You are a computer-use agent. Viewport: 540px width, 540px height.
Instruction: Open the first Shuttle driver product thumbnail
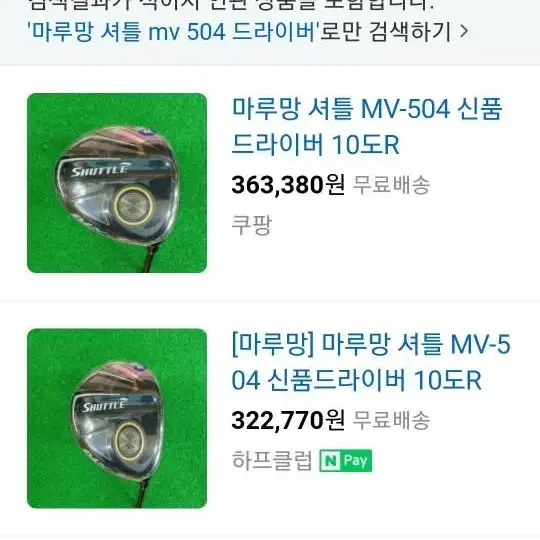117,183
